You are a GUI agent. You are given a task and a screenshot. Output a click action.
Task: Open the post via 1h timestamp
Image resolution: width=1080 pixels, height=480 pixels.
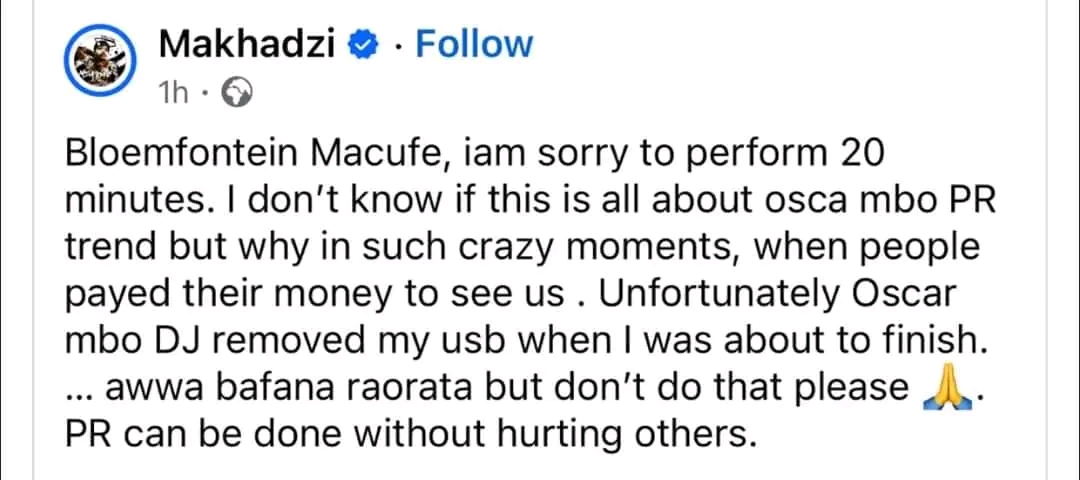coord(175,93)
